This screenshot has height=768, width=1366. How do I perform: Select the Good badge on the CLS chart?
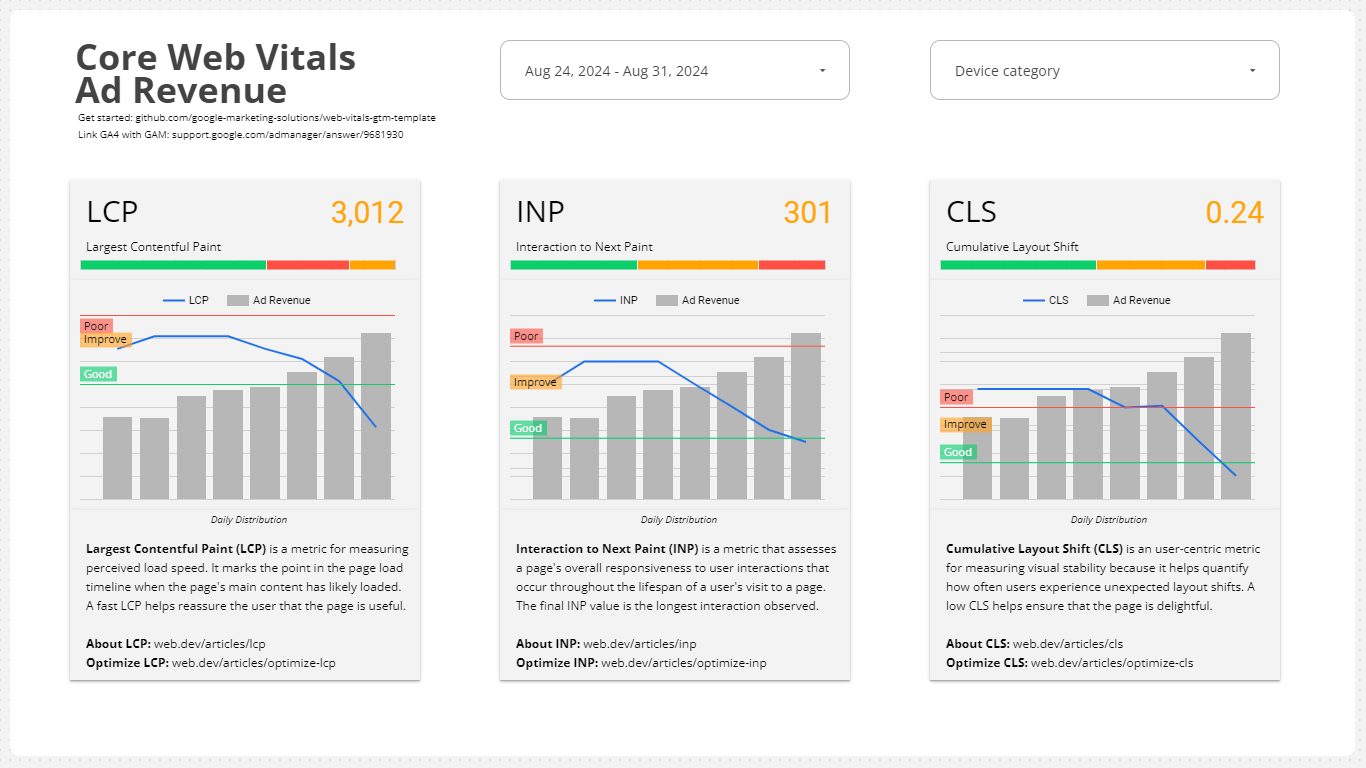(x=958, y=452)
